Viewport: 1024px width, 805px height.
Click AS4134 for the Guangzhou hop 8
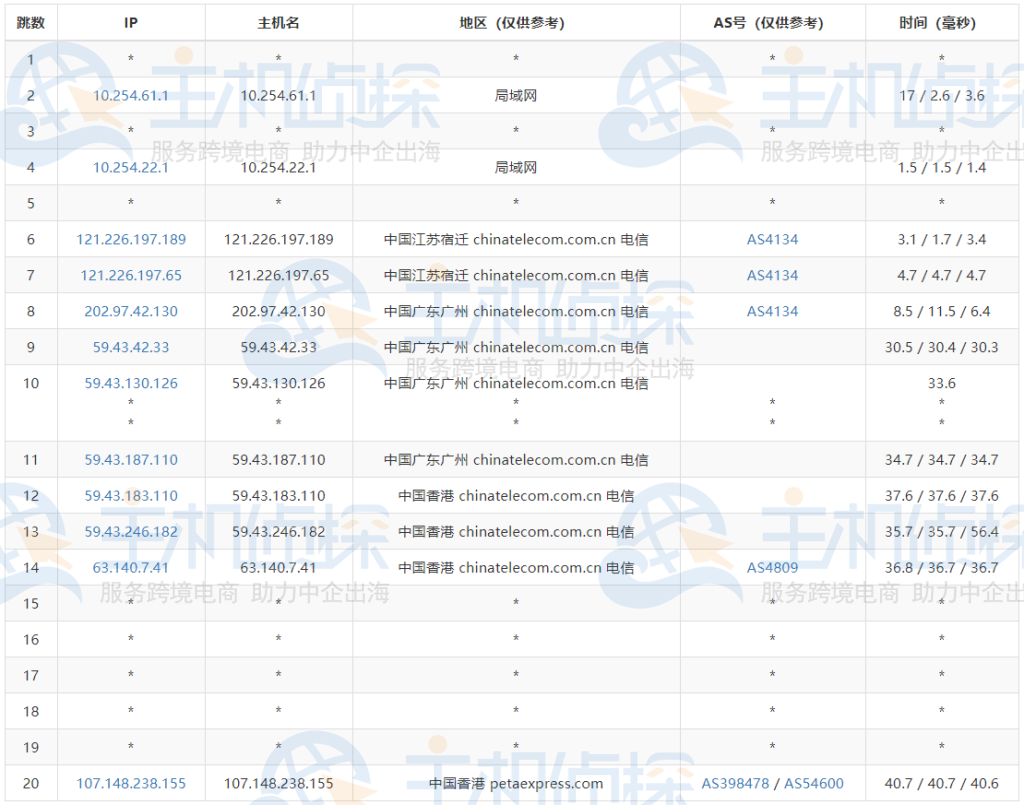771,311
